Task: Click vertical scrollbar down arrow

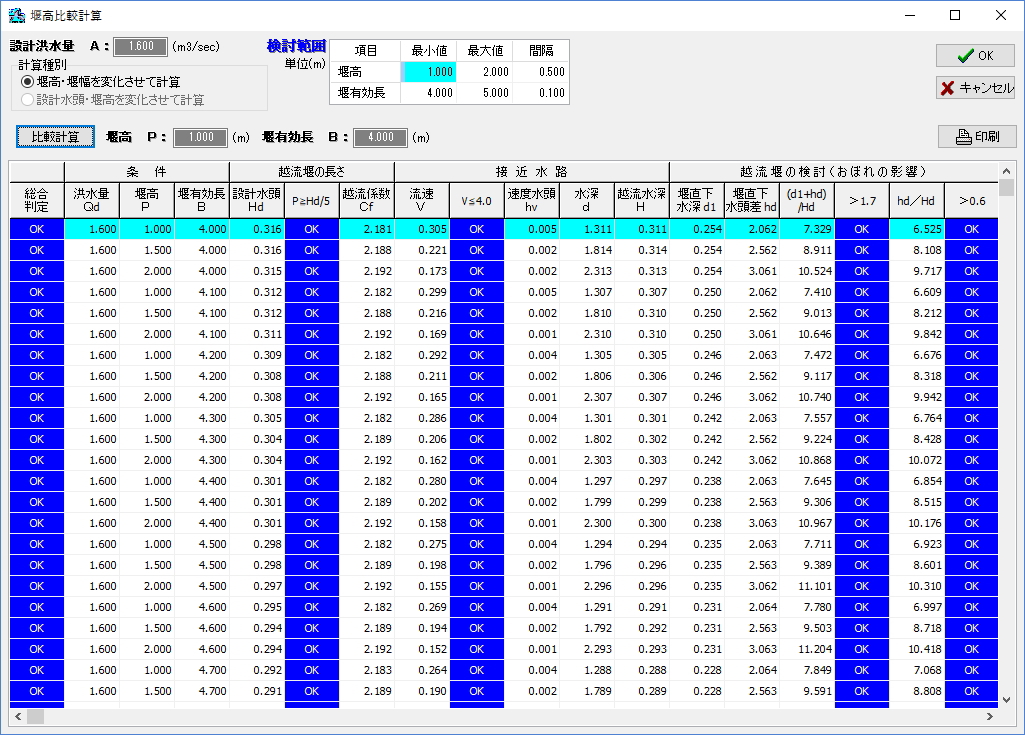Action: coord(1007,700)
